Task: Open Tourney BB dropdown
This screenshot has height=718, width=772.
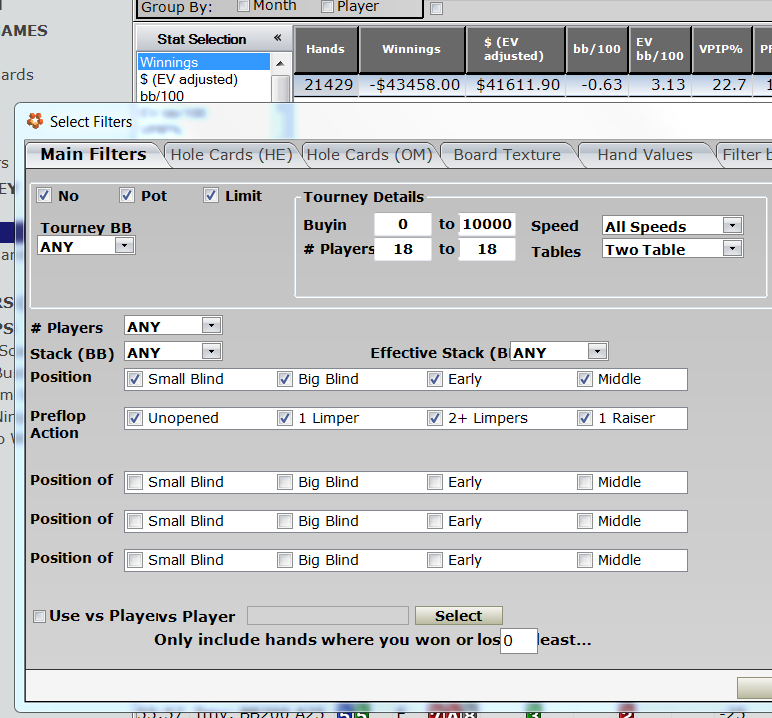Action: (x=125, y=245)
